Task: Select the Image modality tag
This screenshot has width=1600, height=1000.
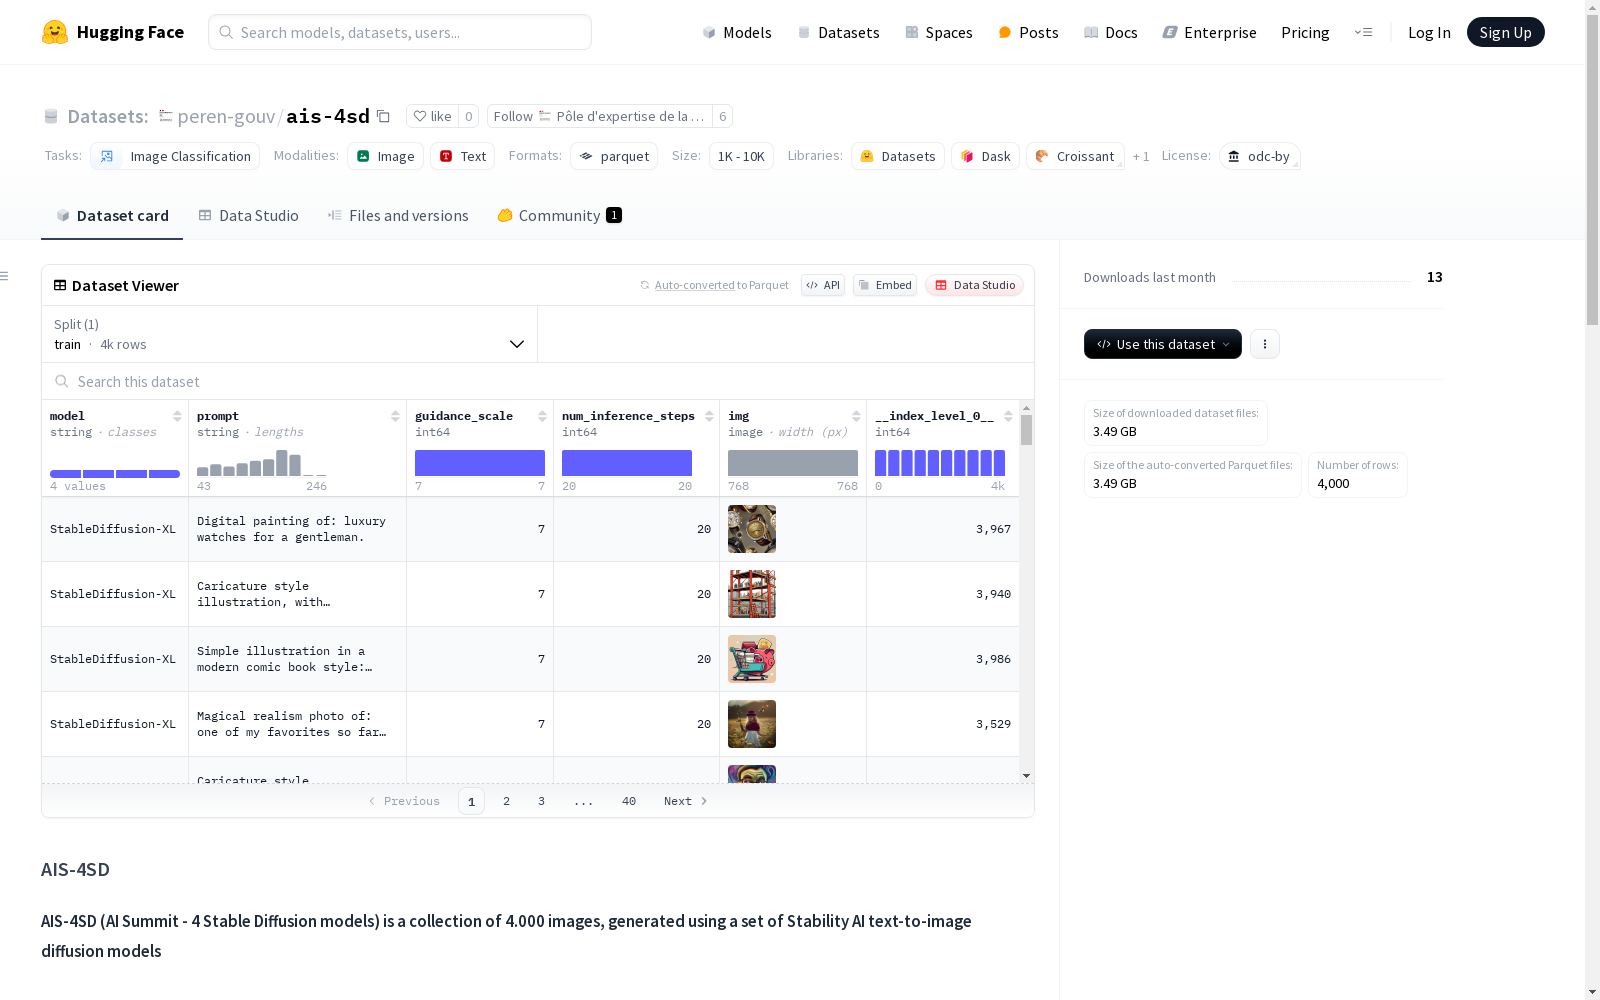Action: [385, 156]
